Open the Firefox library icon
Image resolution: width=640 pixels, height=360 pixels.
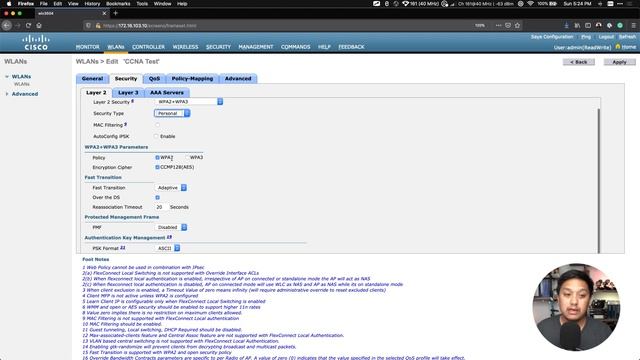(x=577, y=25)
